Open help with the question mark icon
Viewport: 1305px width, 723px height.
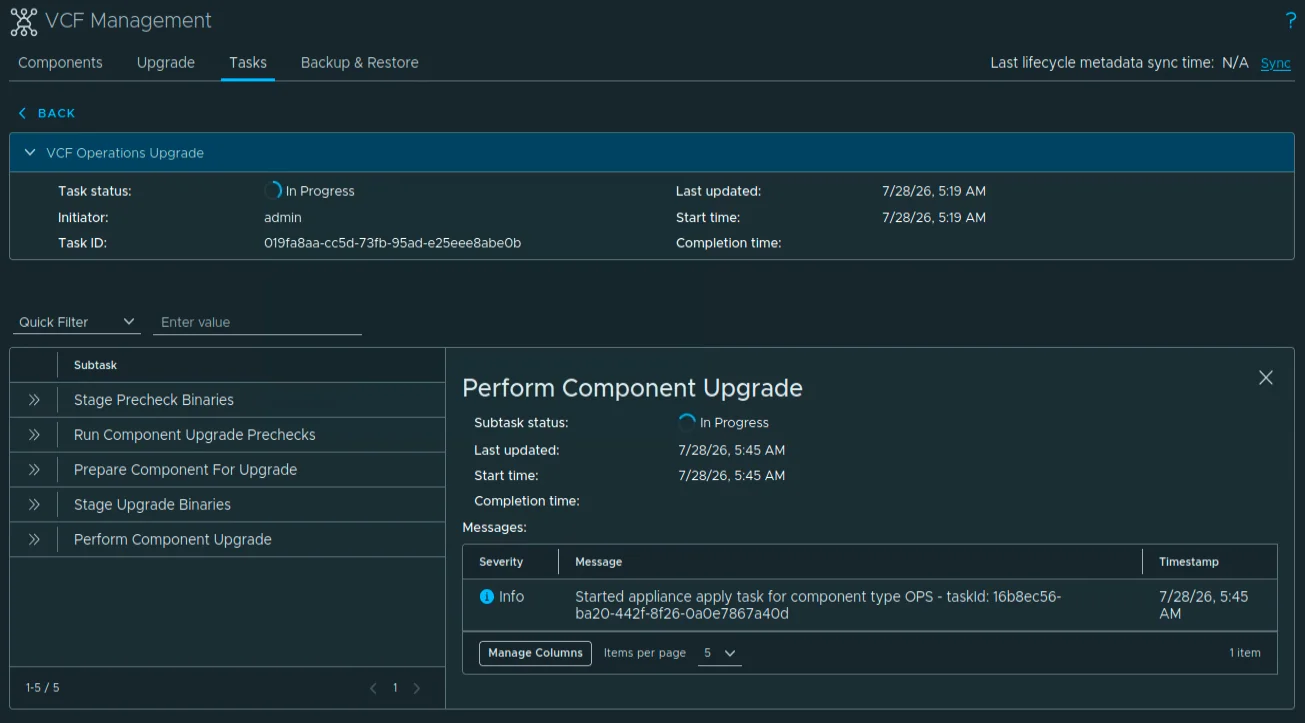(x=1290, y=21)
